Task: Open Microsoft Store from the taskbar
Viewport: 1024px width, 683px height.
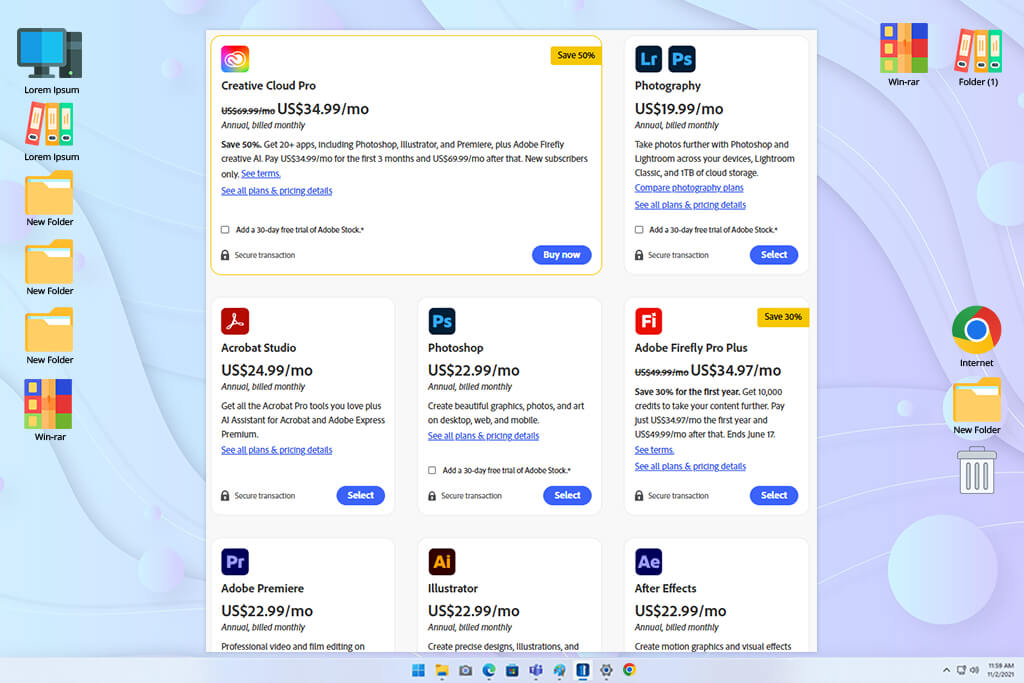Action: coord(513,670)
